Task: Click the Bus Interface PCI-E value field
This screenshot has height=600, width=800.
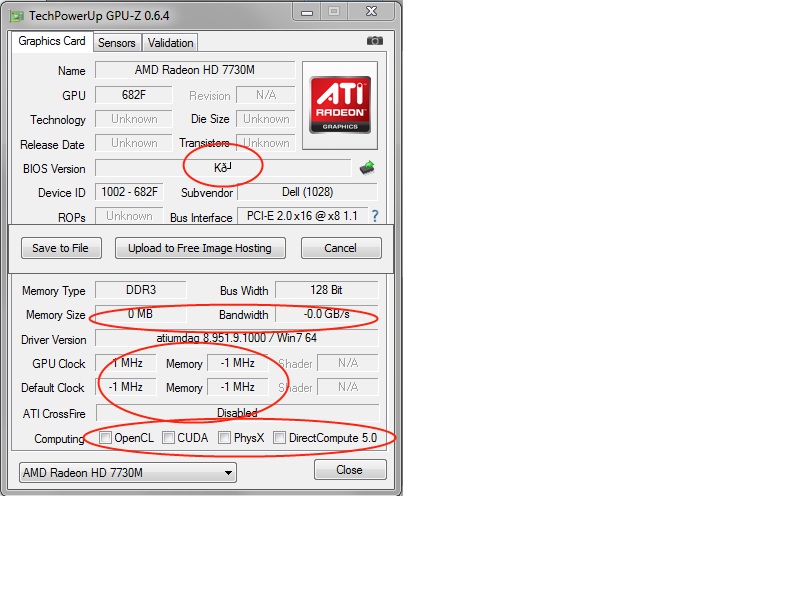Action: (x=302, y=216)
